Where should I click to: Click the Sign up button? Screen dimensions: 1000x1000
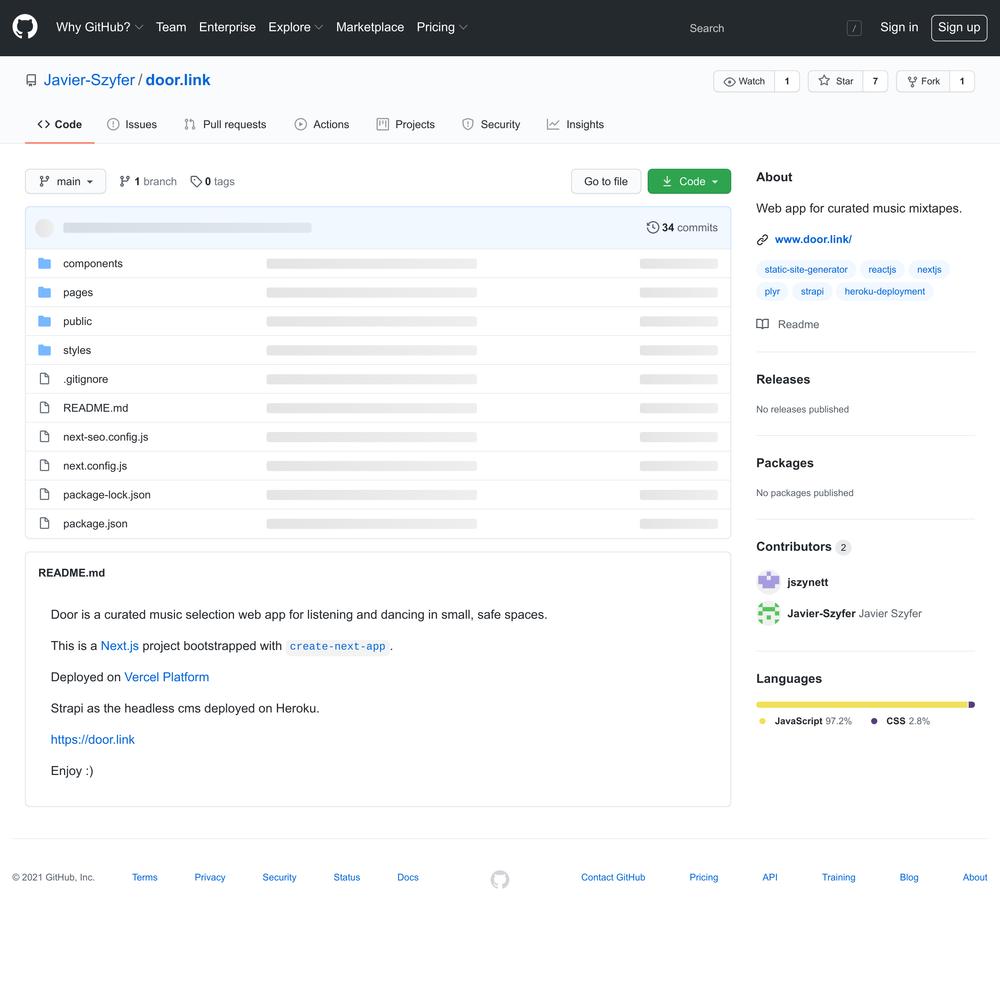pyautogui.click(x=959, y=27)
